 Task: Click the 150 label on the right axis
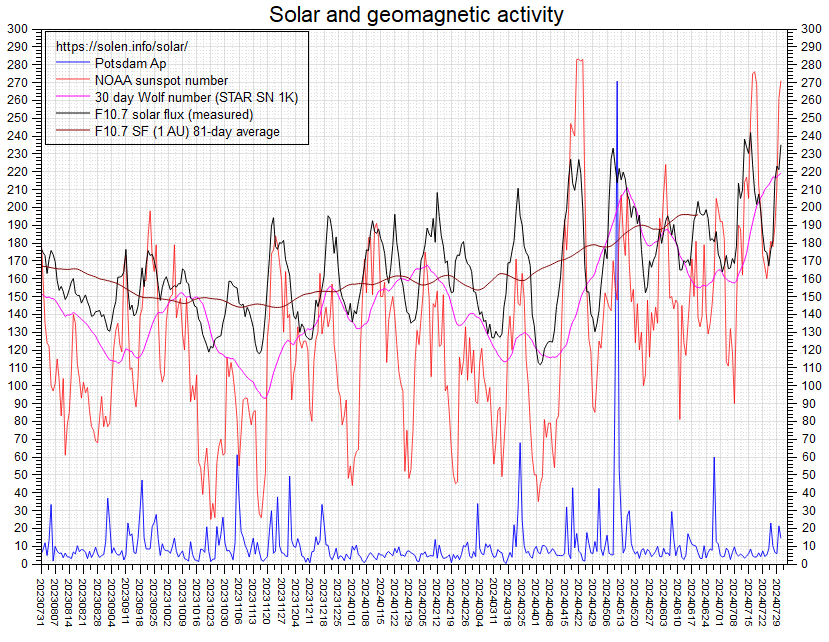811,297
